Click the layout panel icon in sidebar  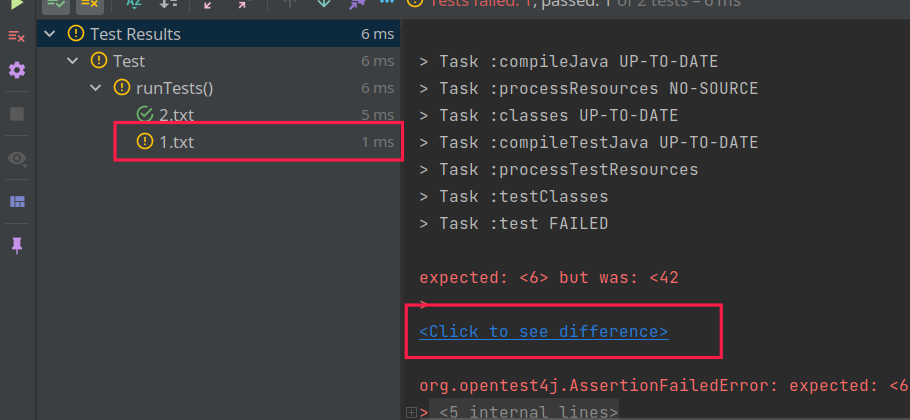coord(17,202)
